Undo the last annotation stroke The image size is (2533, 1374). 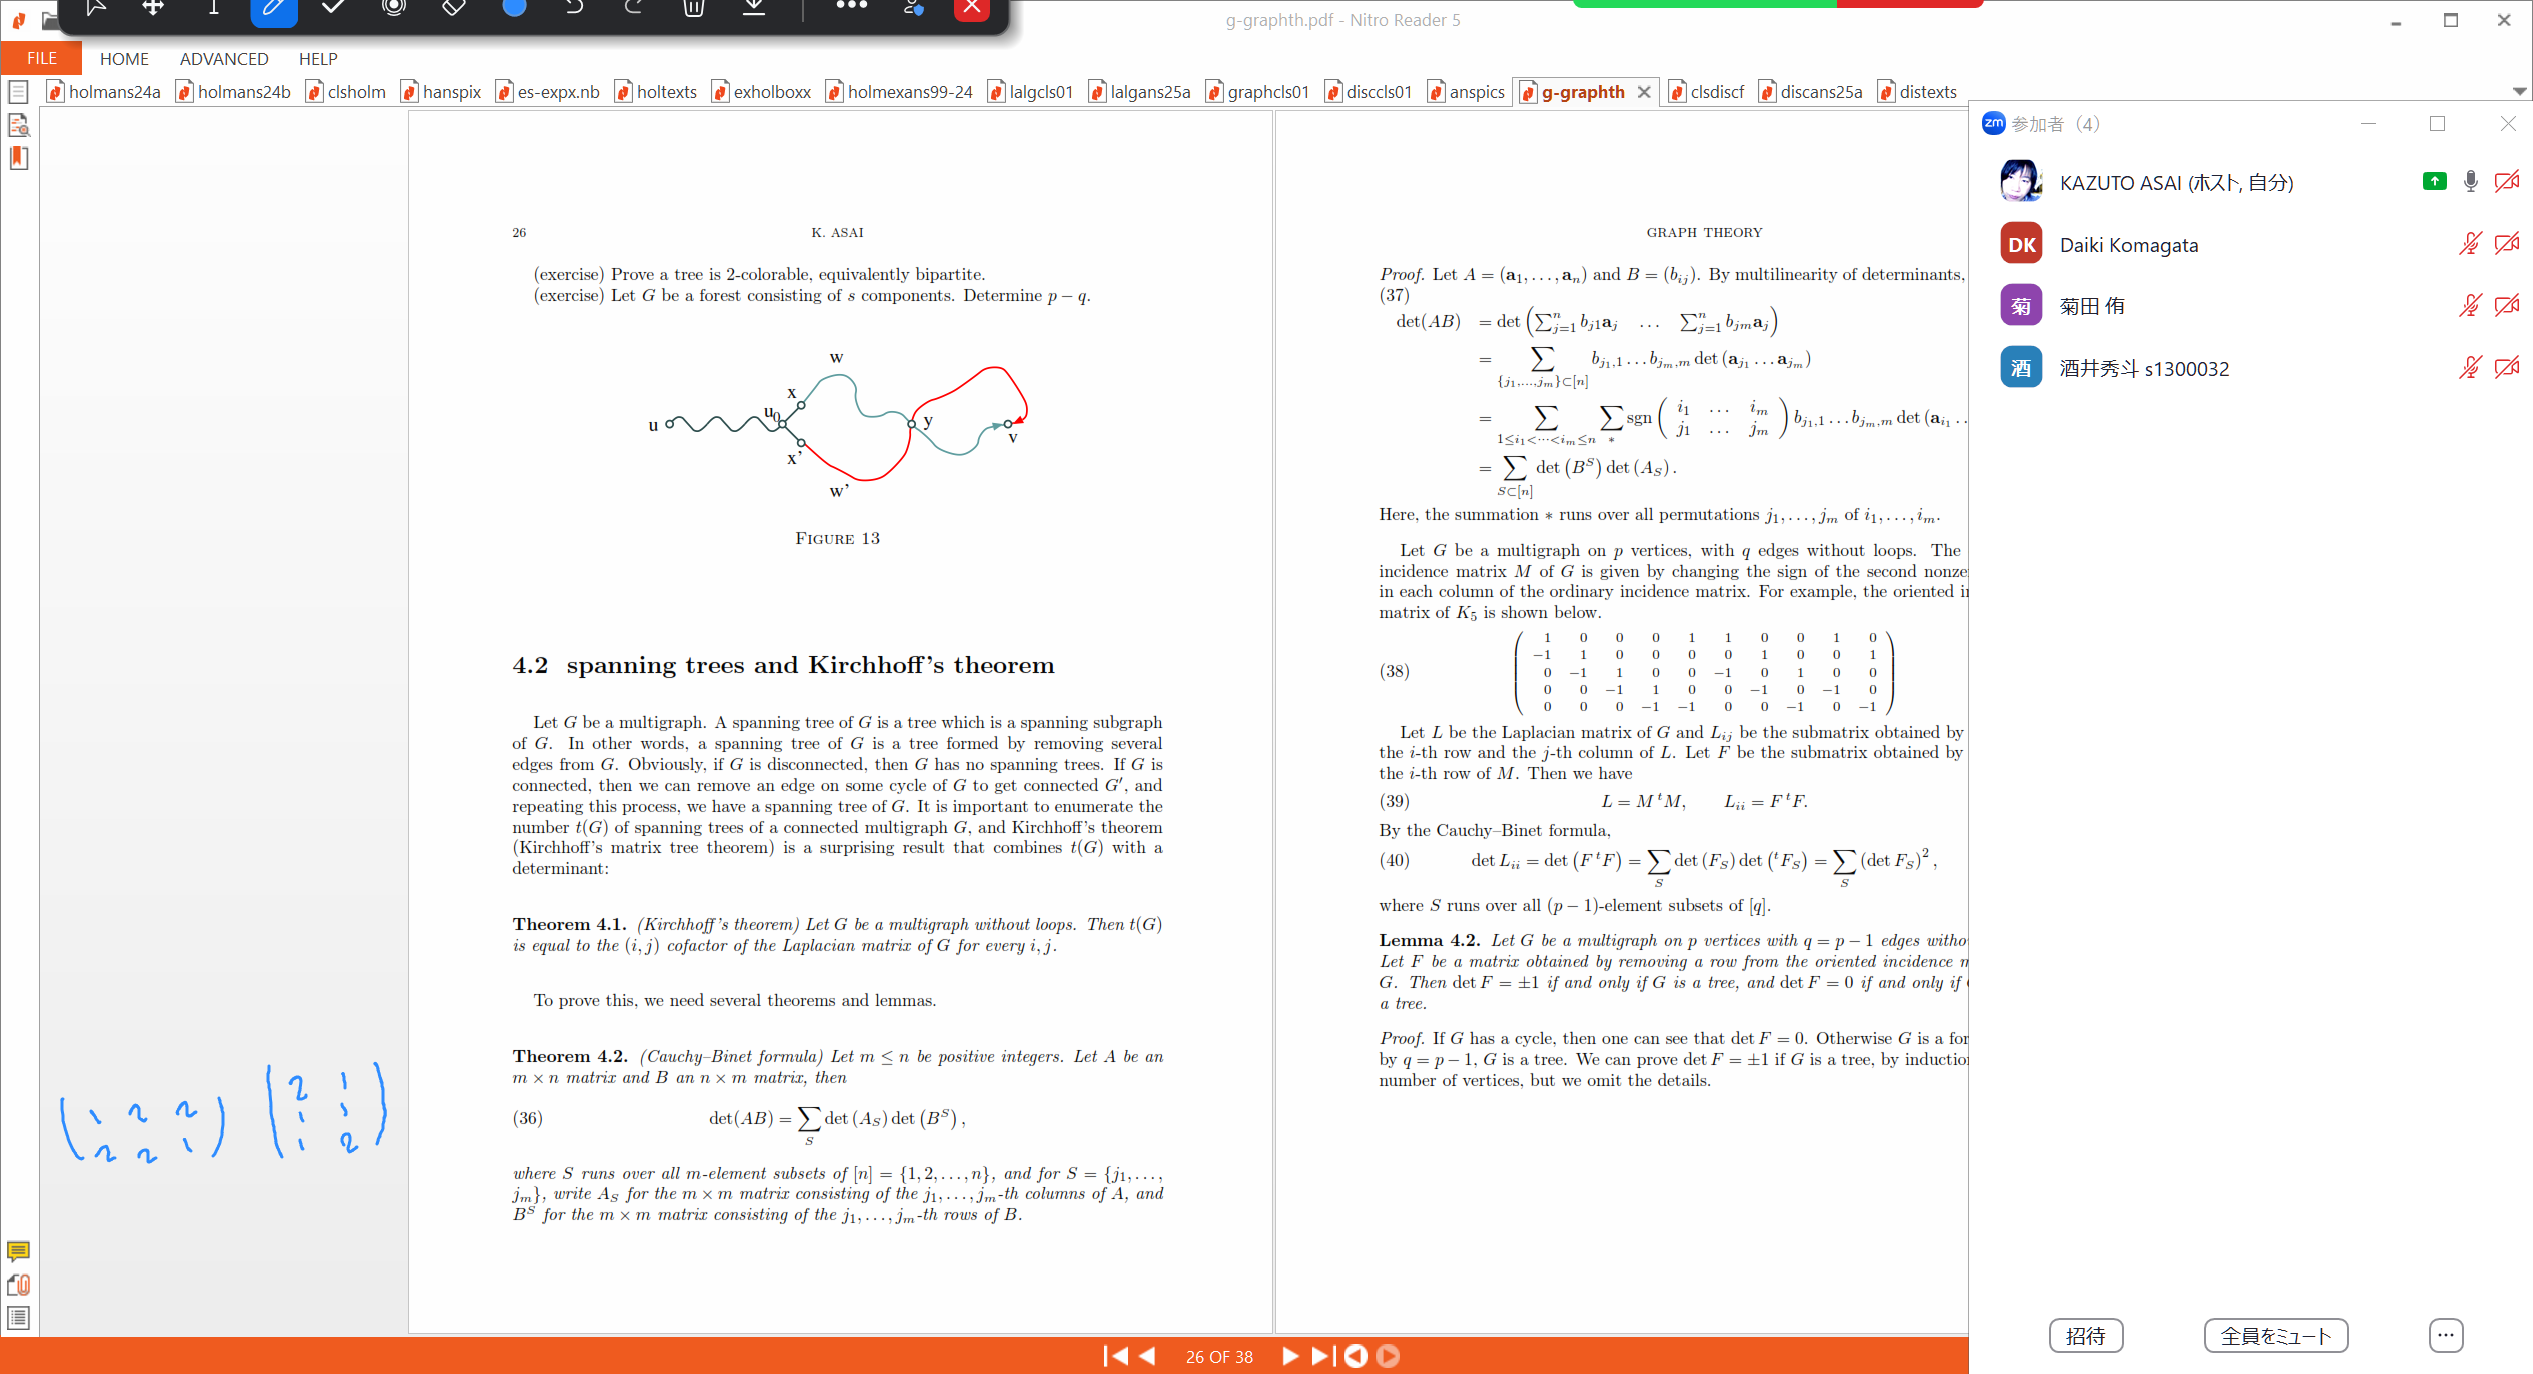tap(574, 8)
